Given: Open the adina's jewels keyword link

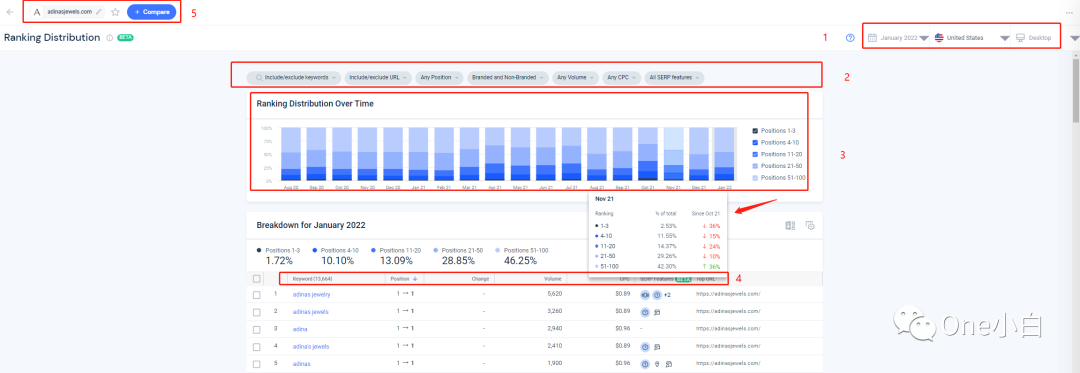Looking at the screenshot, I should (311, 346).
